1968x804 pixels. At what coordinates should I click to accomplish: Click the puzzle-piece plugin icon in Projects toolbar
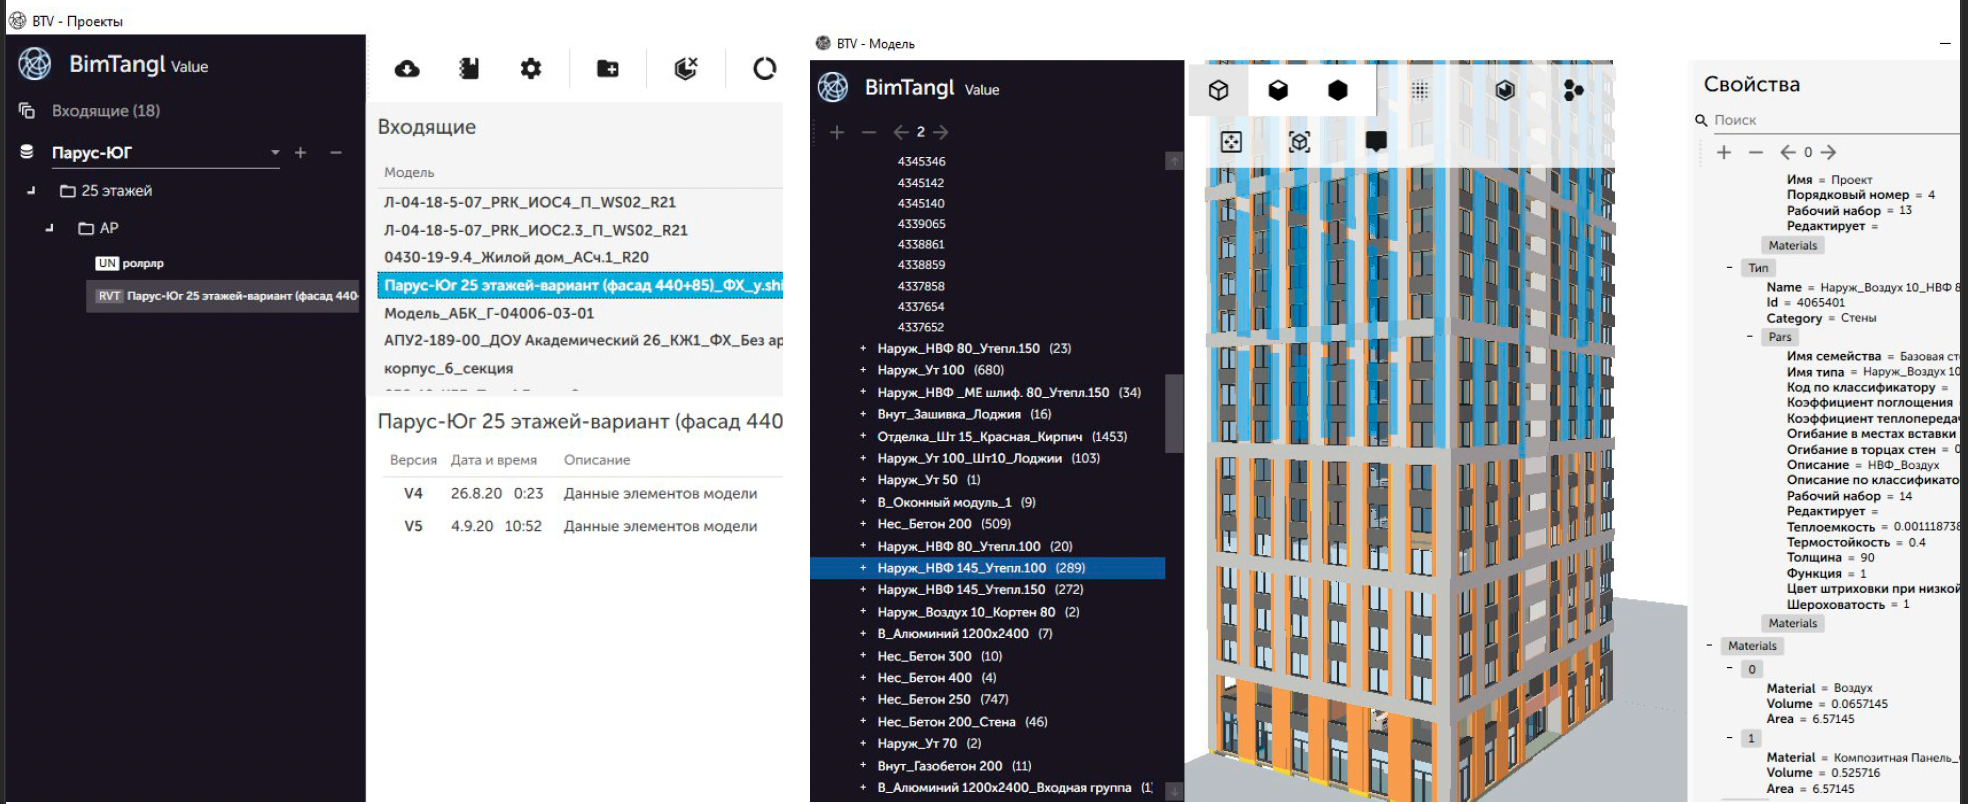(469, 69)
